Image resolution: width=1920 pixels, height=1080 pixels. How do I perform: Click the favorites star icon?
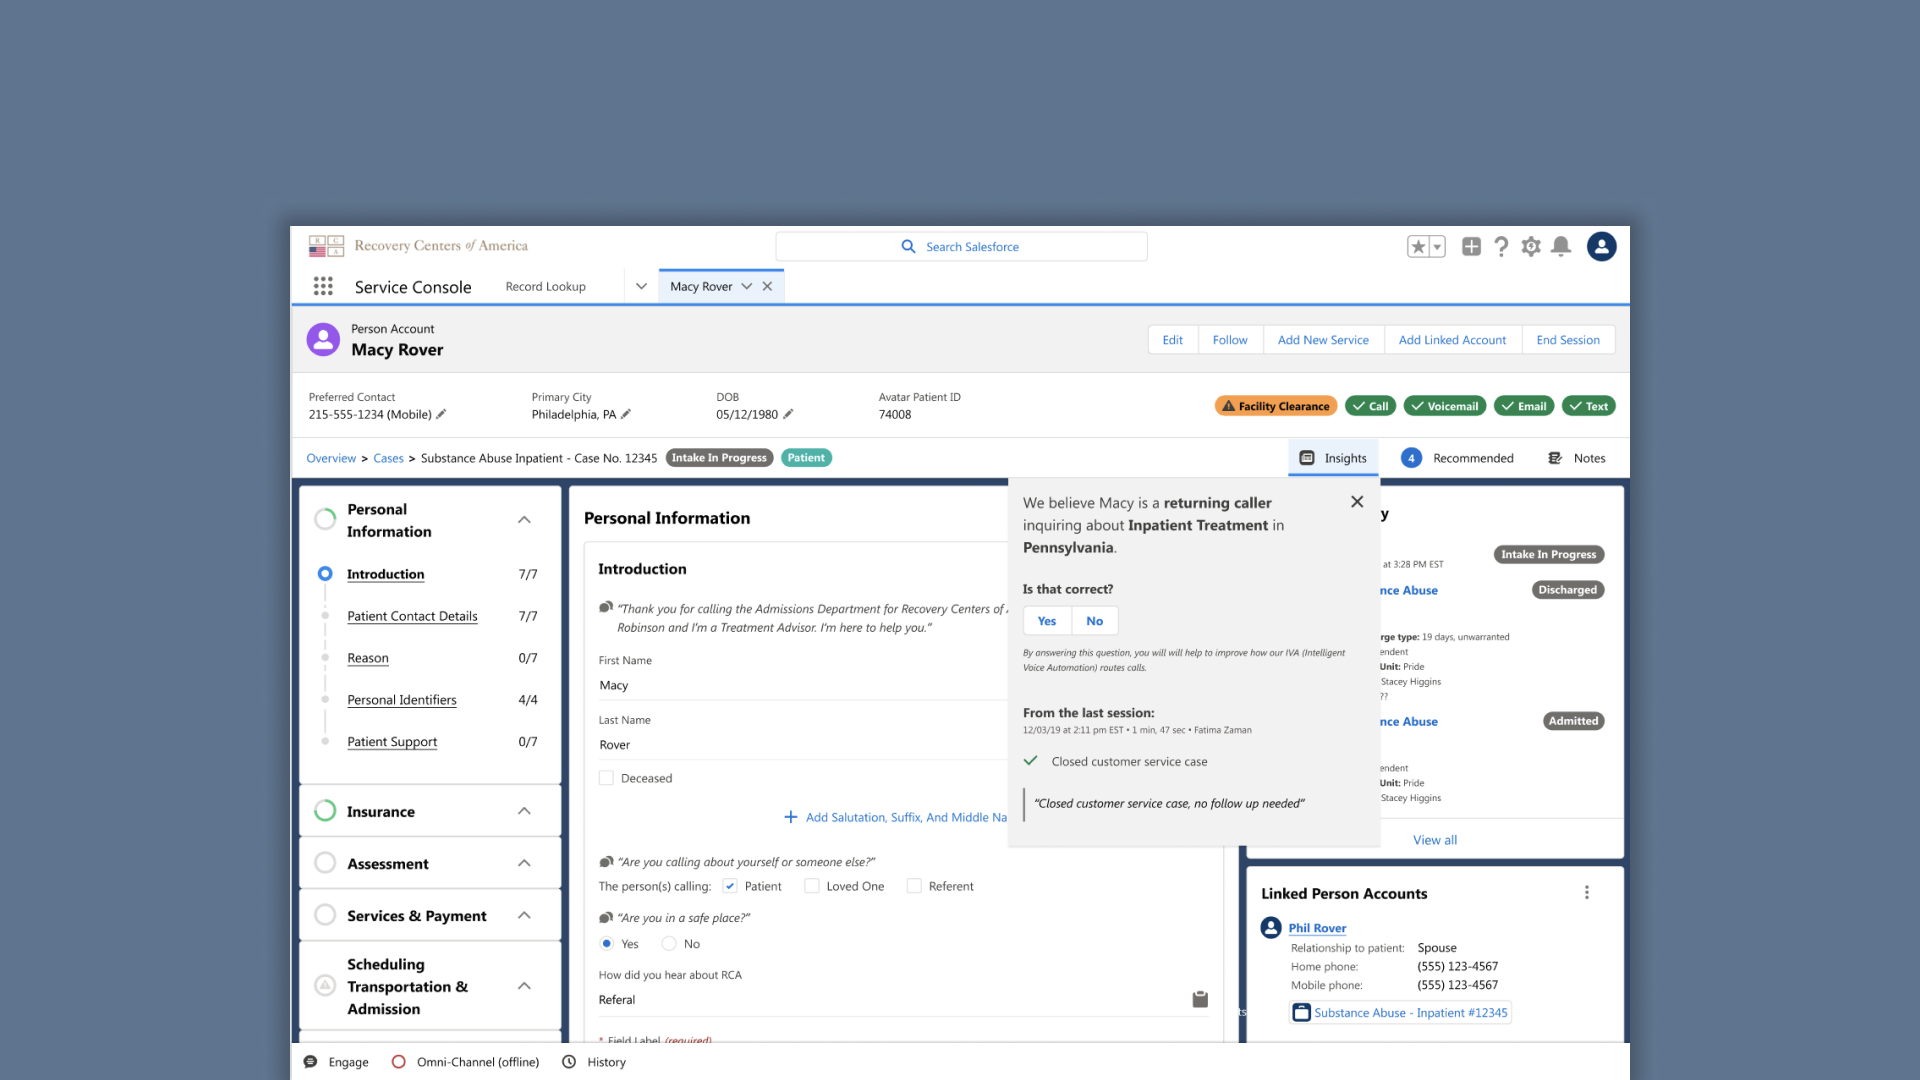pos(1418,246)
